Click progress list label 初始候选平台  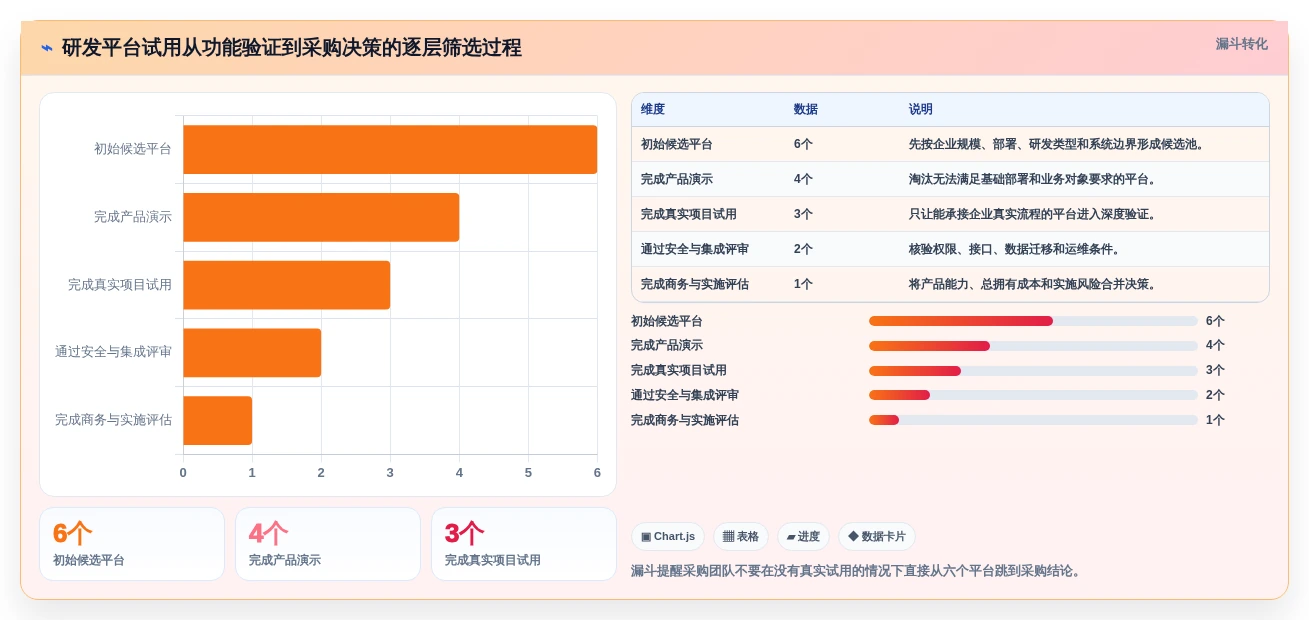667,321
